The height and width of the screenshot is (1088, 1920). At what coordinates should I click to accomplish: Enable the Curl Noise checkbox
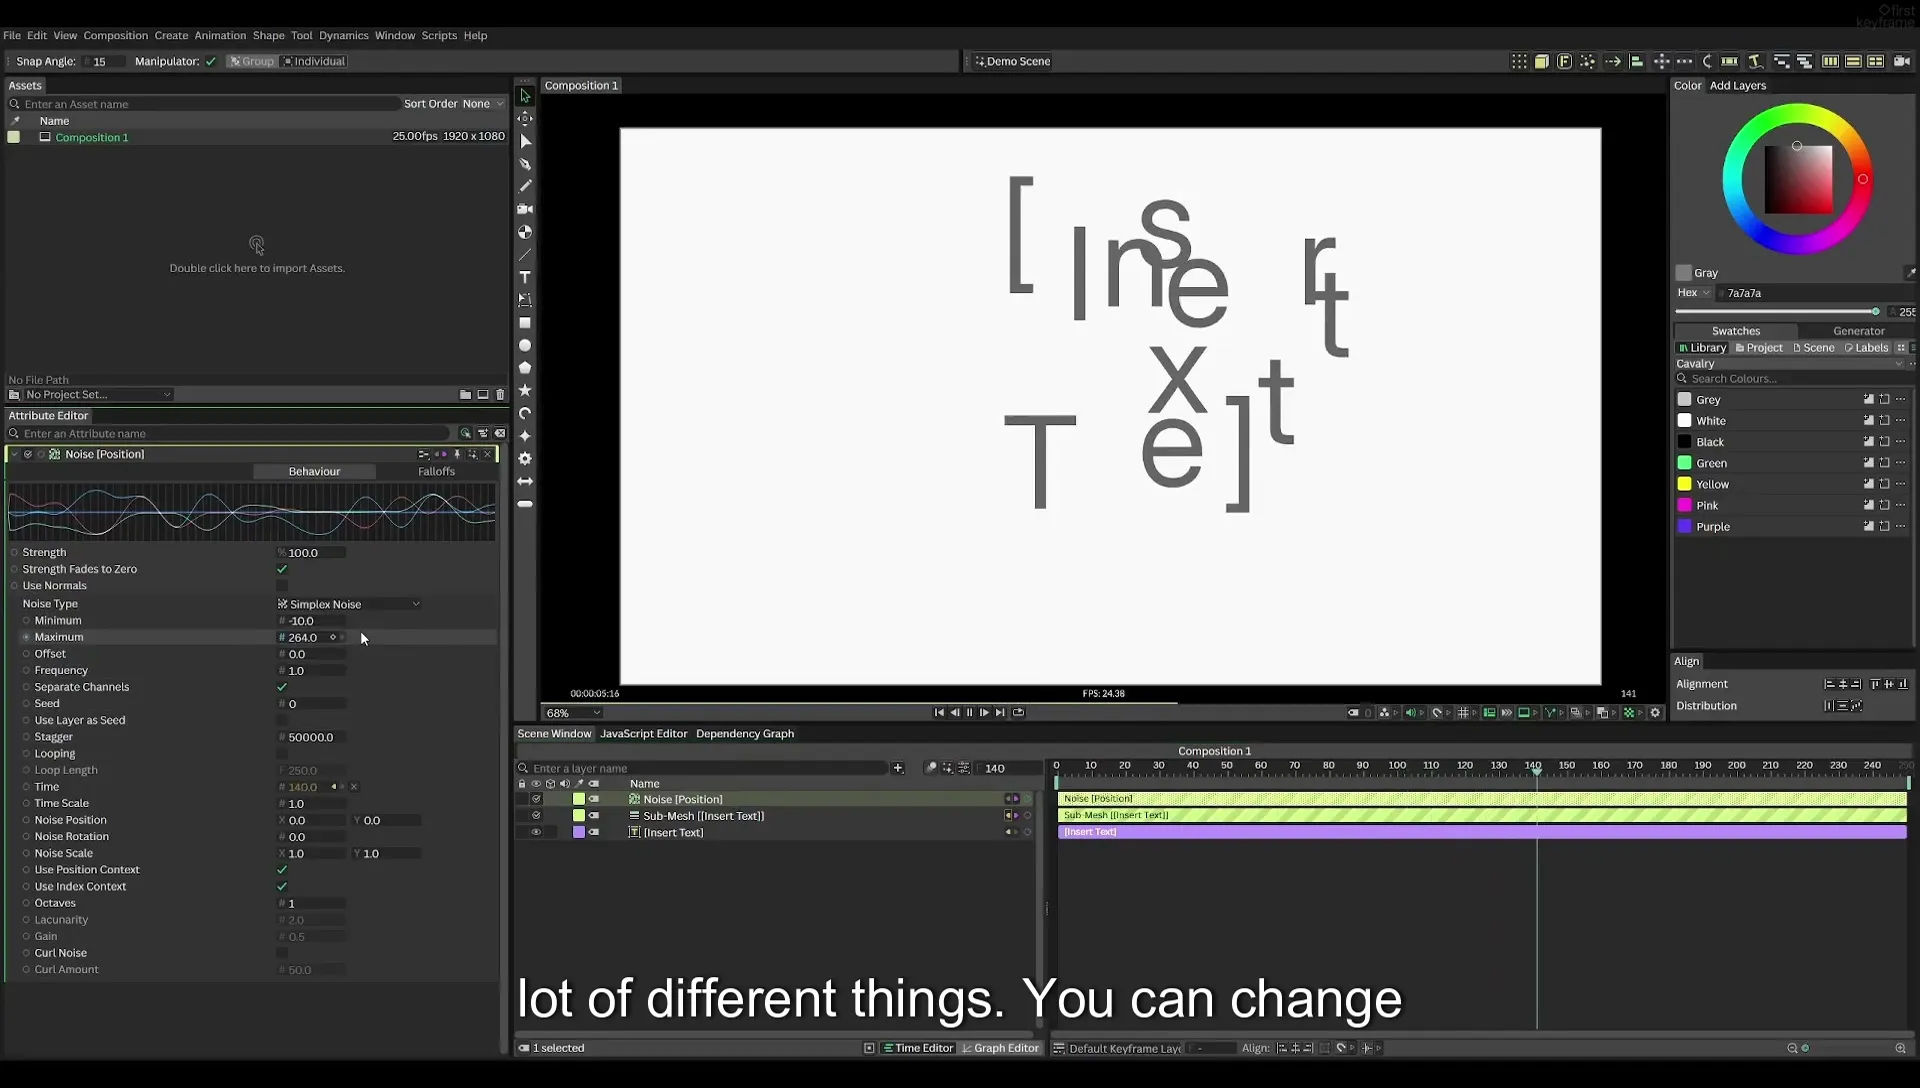(282, 953)
